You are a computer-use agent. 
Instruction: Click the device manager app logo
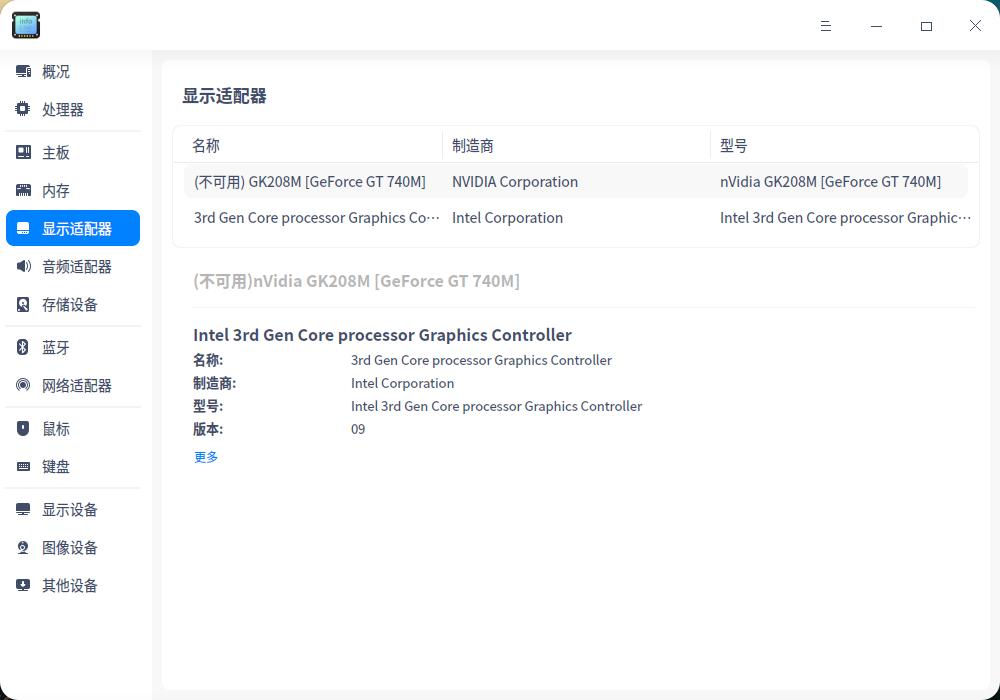tap(26, 25)
